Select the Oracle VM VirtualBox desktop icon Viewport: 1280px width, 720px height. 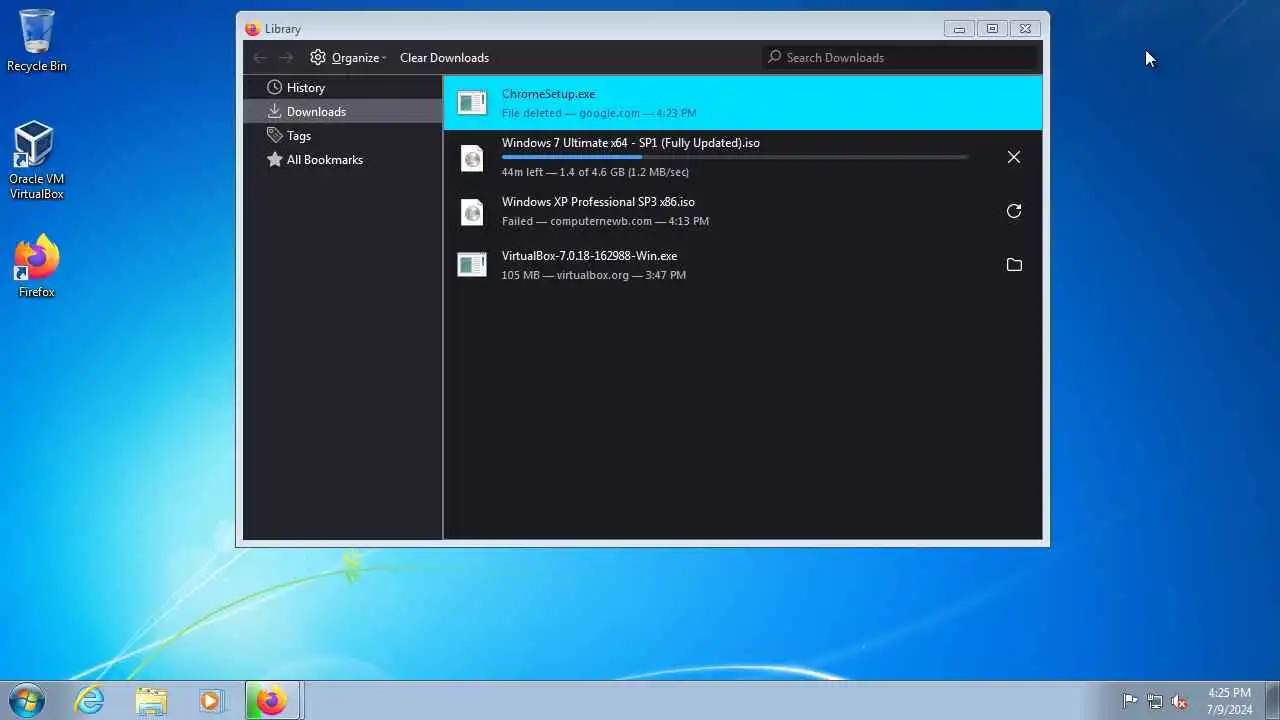tap(37, 160)
